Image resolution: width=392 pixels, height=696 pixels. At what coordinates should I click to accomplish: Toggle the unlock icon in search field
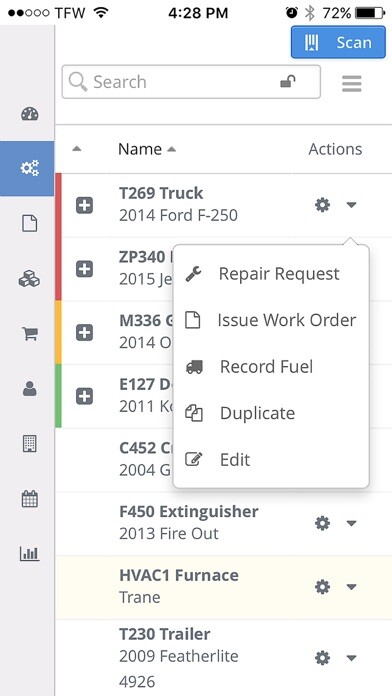tap(288, 82)
